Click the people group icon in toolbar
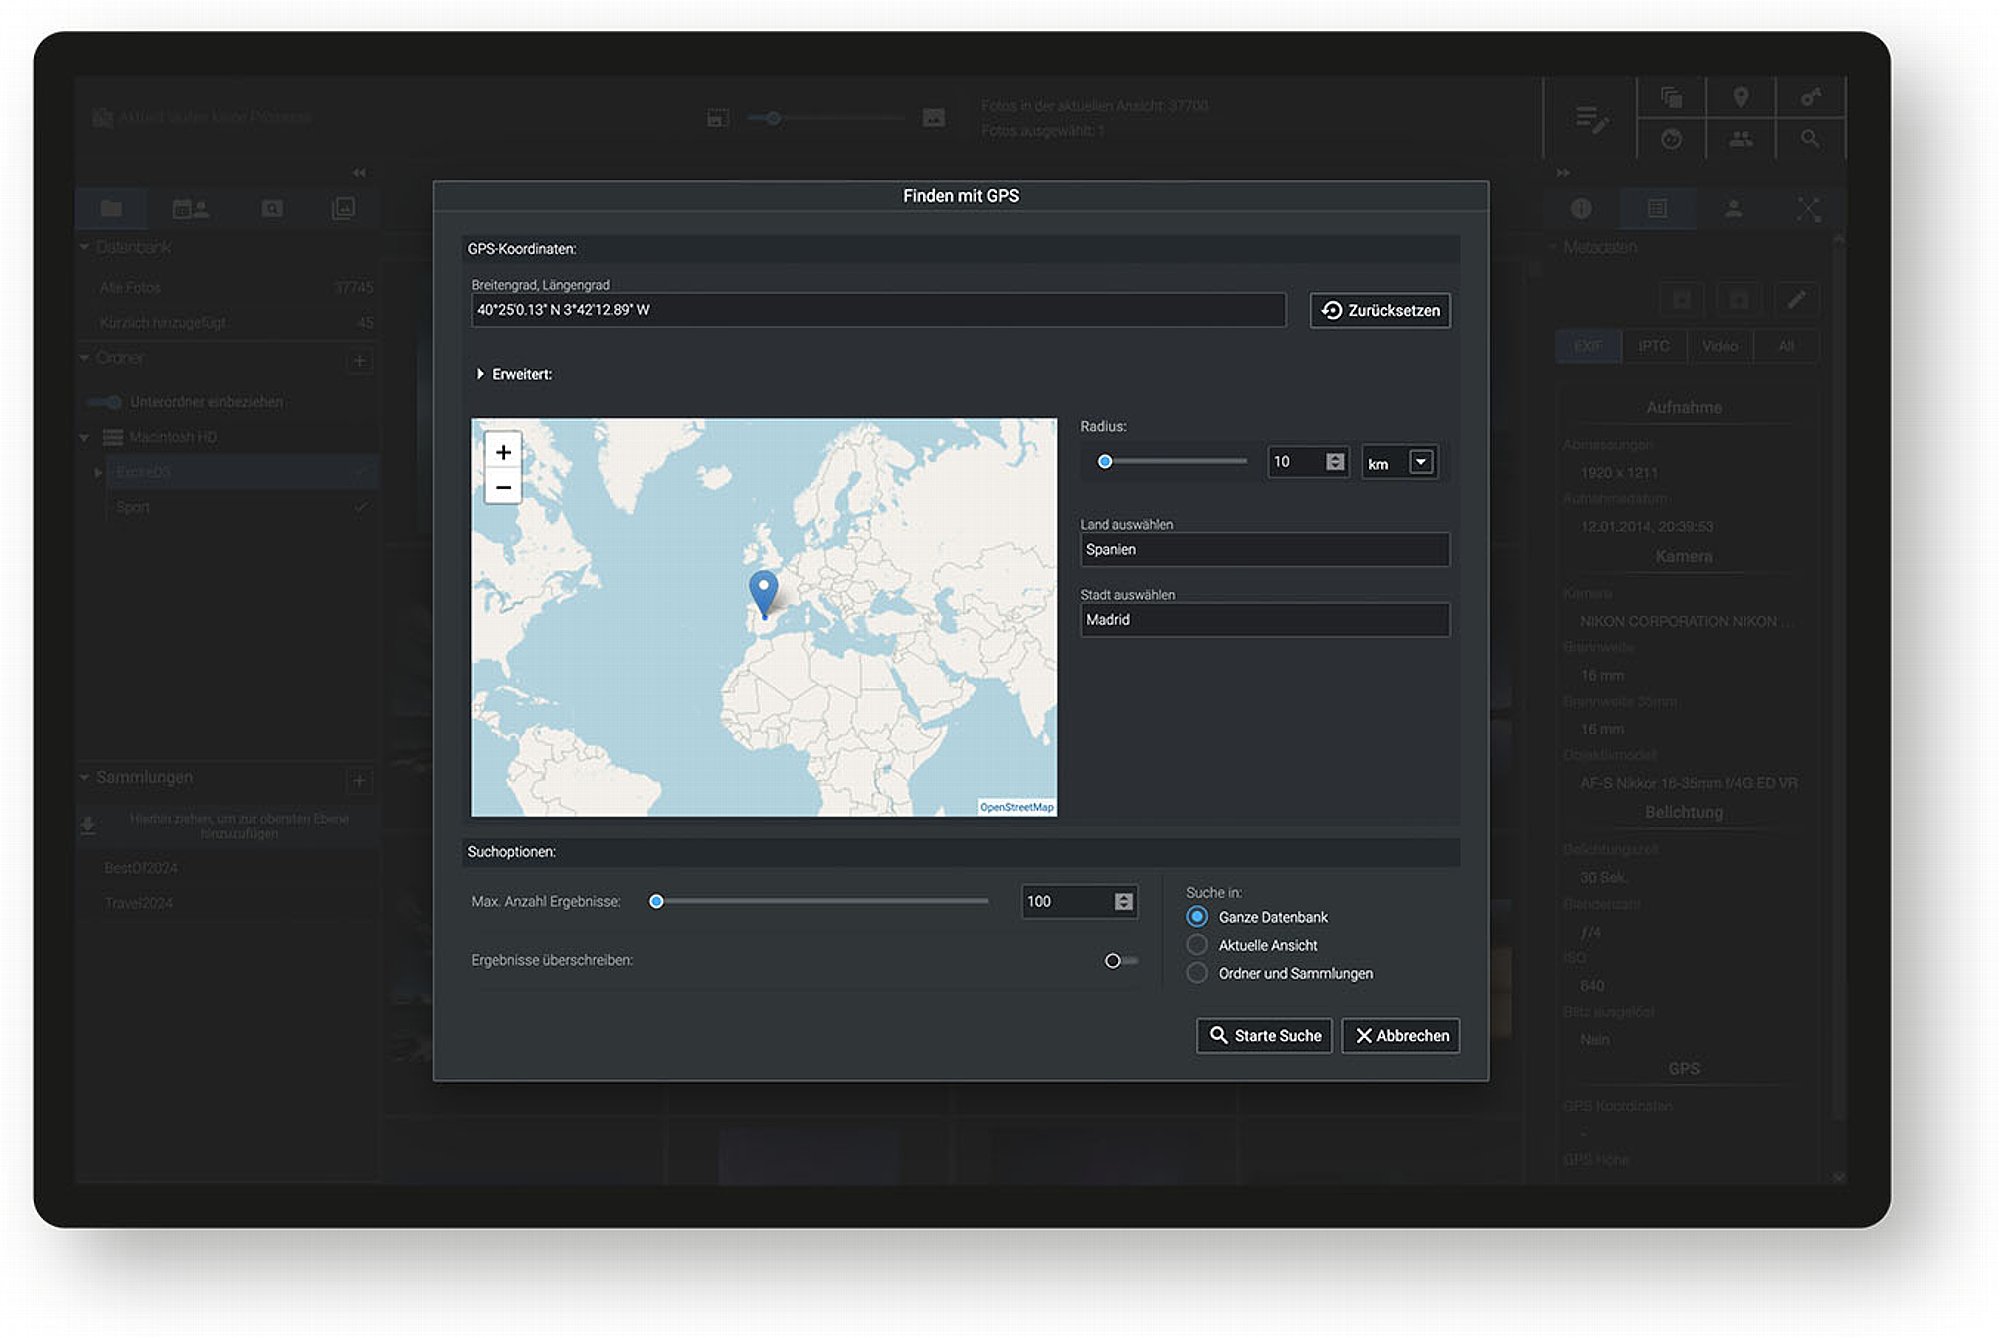This screenshot has width=2000, height=1338. (x=1741, y=139)
